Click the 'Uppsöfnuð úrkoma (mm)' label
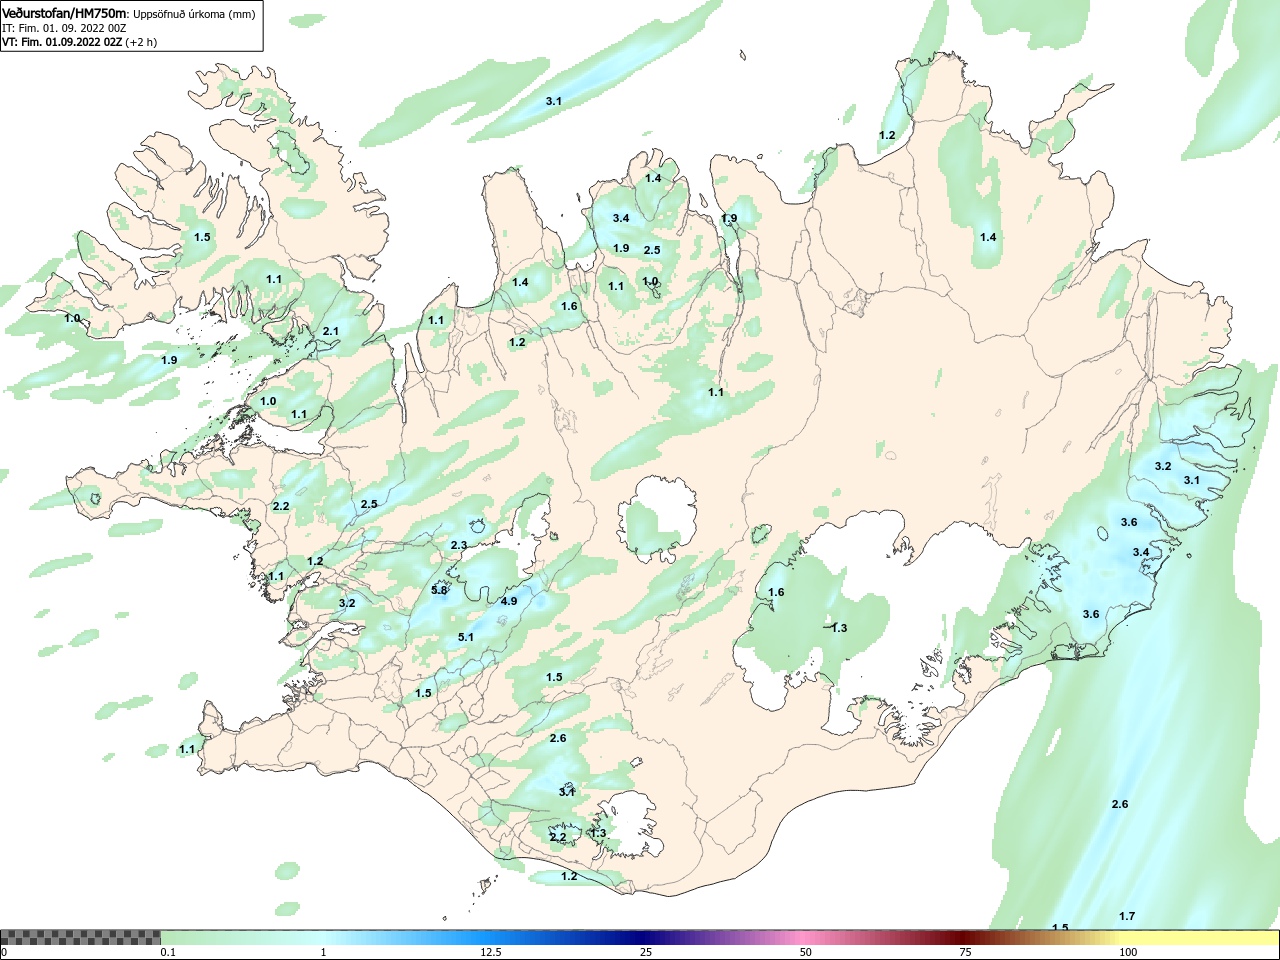The width and height of the screenshot is (1280, 960). click(195, 14)
